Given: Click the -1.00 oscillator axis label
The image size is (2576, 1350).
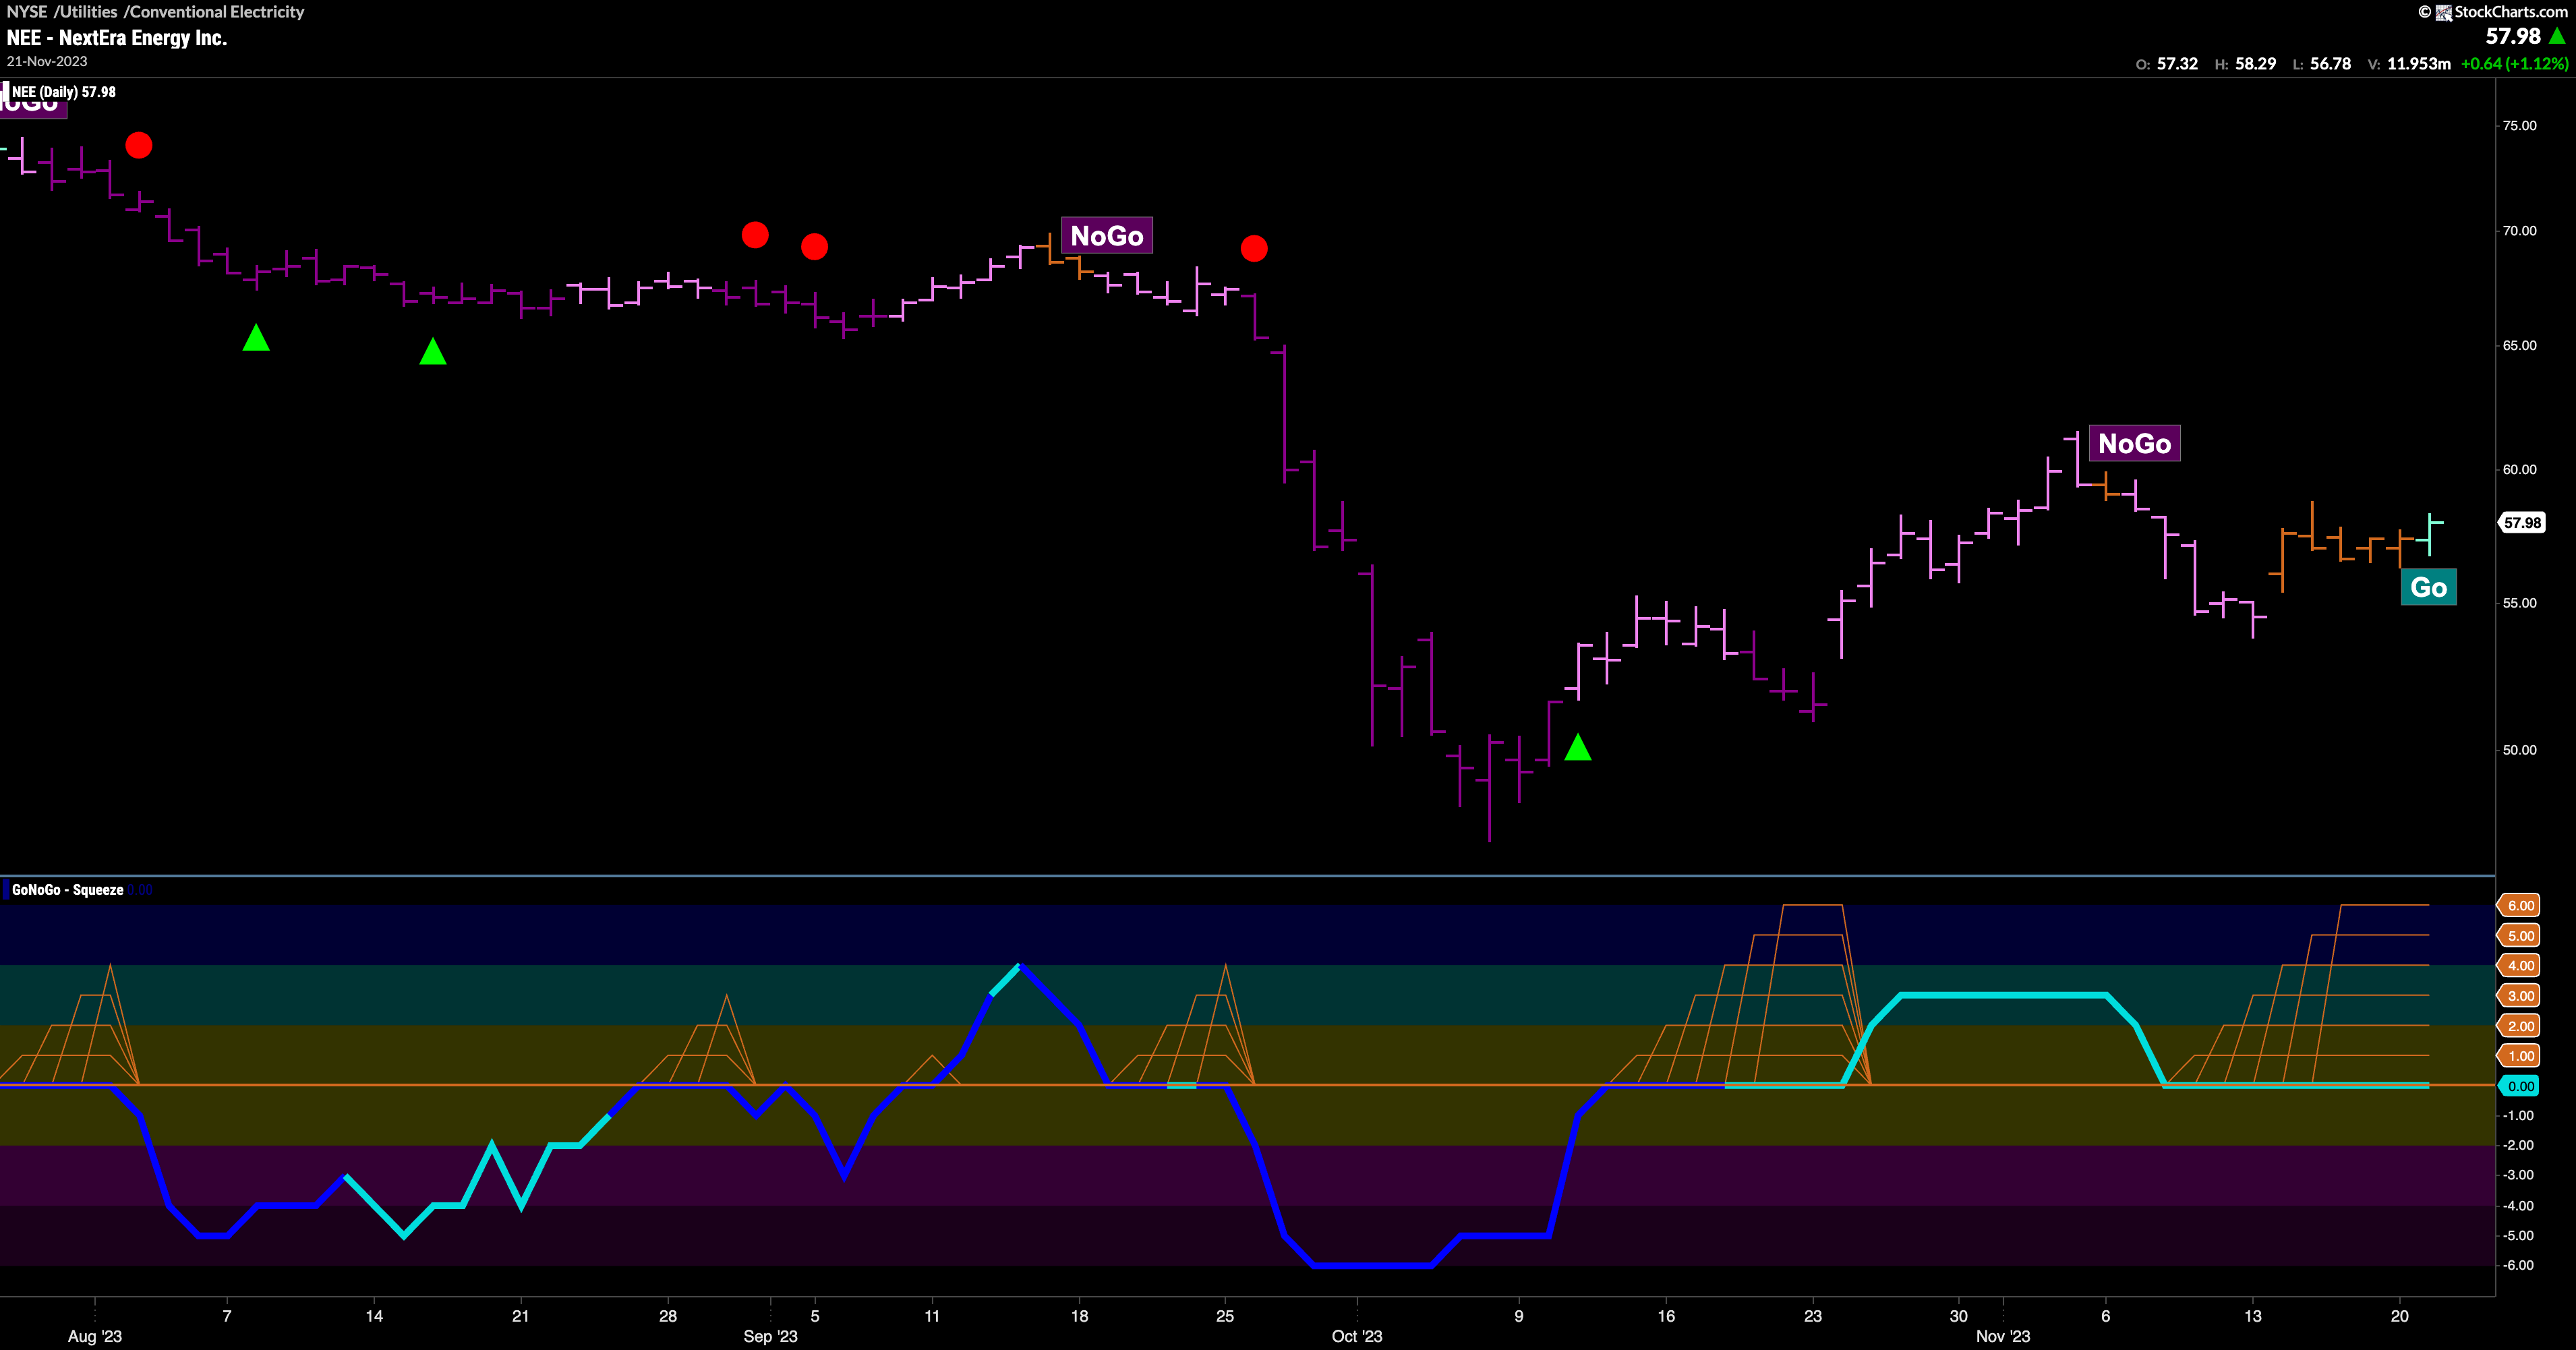Looking at the screenshot, I should 2518,1116.
